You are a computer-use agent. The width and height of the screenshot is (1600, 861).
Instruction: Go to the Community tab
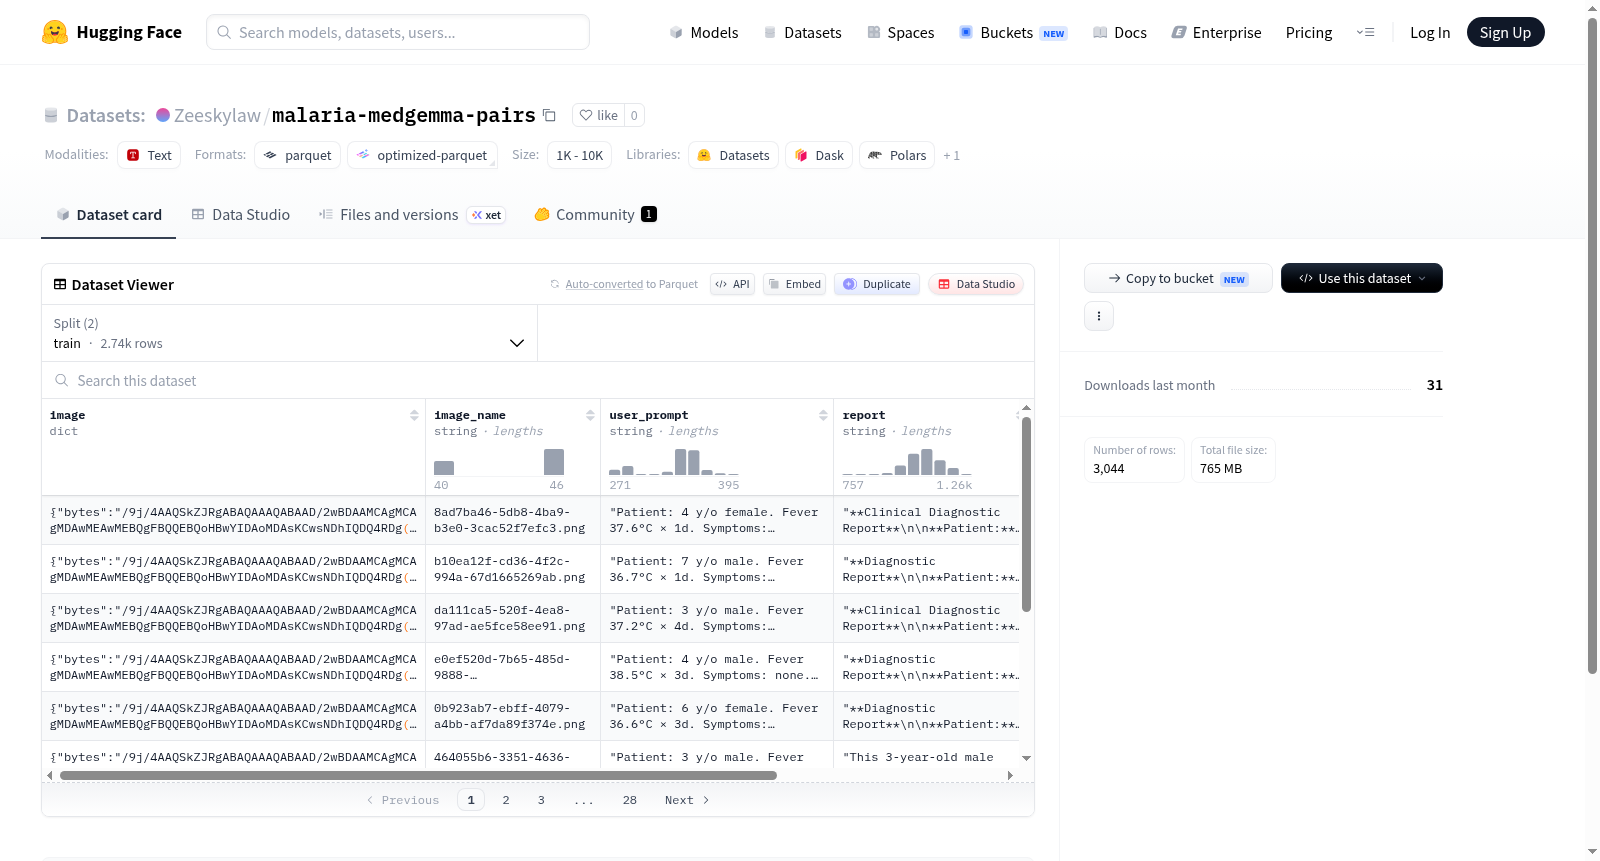[x=595, y=214]
